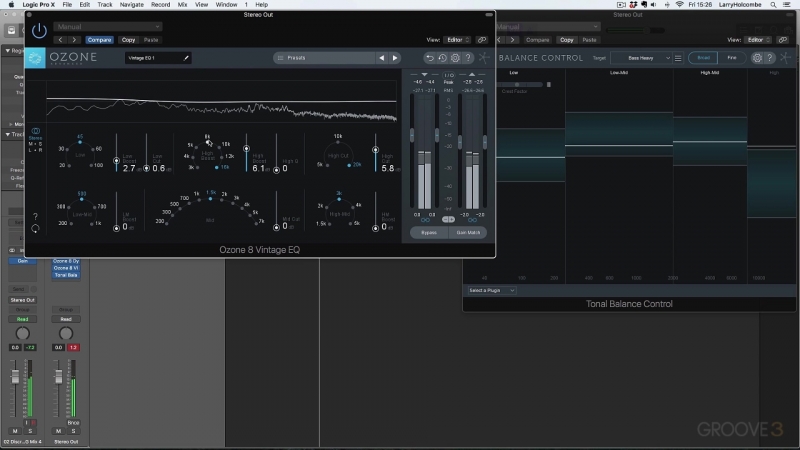Open Ozone help question mark in header

[468, 58]
